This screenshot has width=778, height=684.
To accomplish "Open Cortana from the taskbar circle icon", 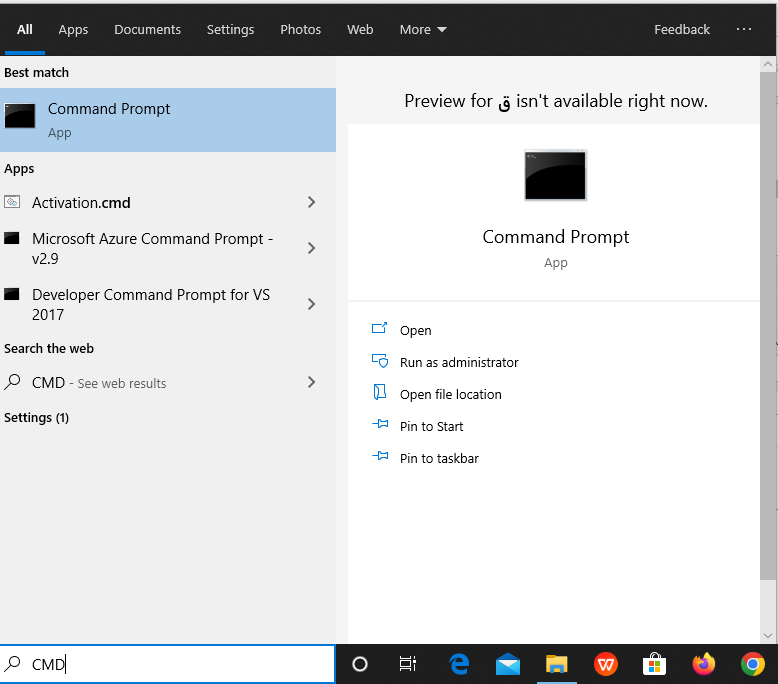I will click(x=360, y=664).
